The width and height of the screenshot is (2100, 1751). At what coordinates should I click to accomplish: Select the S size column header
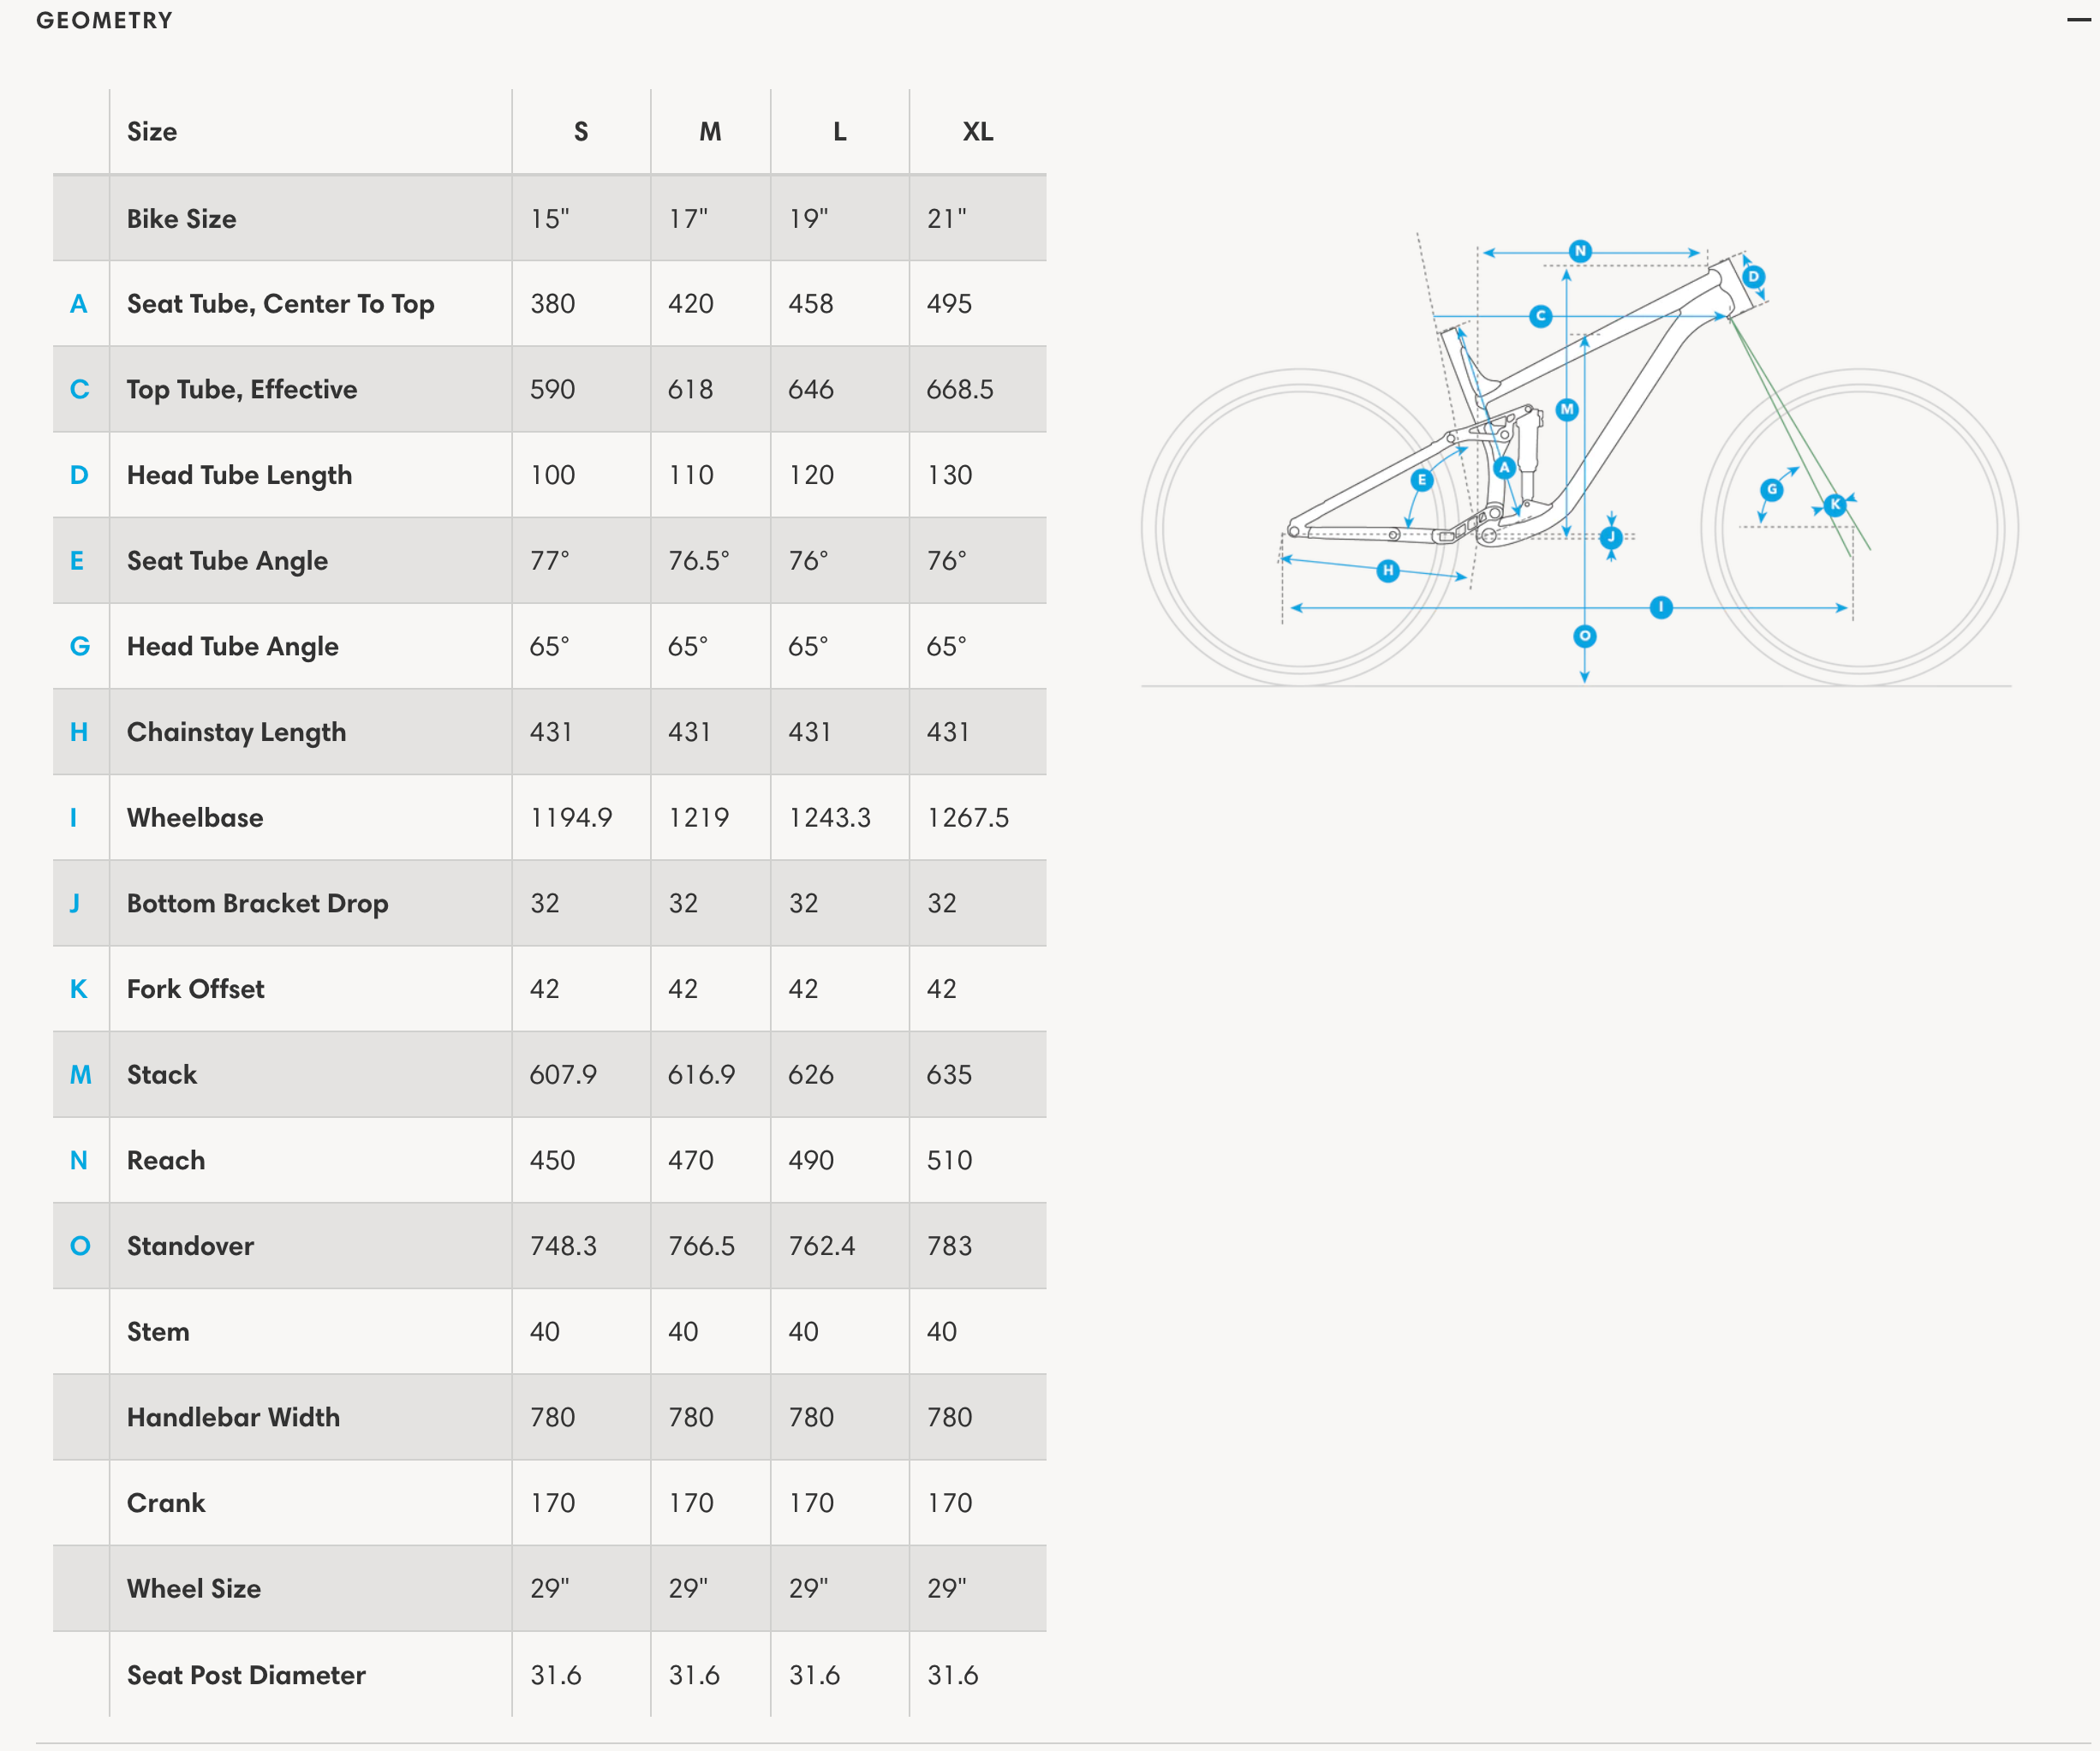pos(581,132)
